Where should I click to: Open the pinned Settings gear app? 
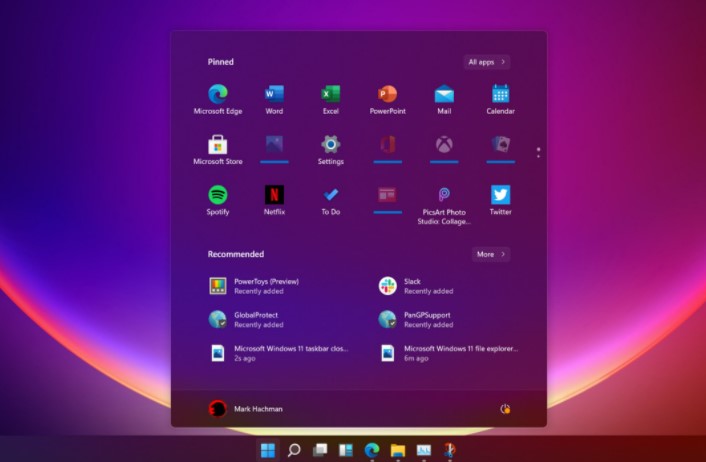(x=331, y=150)
